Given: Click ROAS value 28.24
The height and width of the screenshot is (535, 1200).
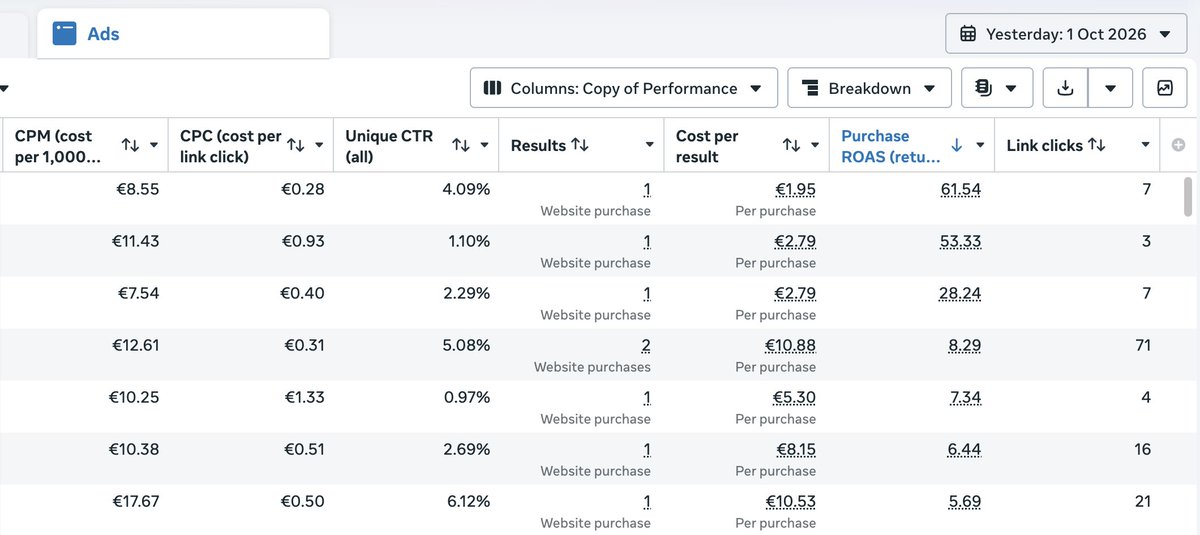Looking at the screenshot, I should (961, 294).
